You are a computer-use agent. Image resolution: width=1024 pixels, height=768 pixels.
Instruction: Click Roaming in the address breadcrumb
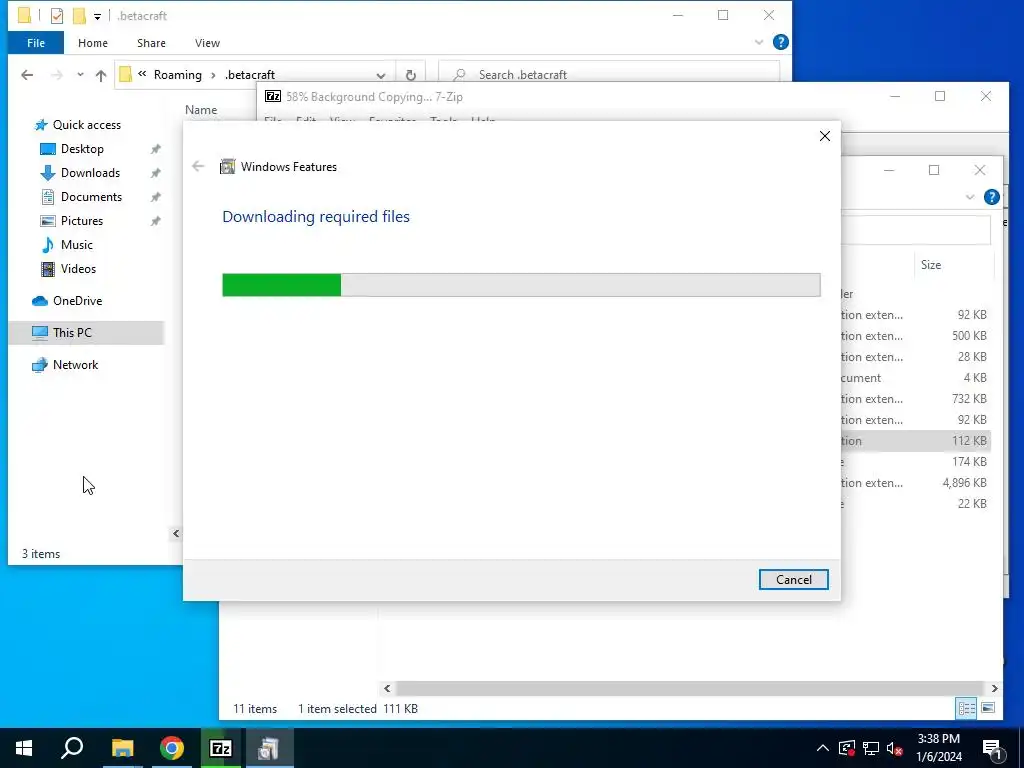178,75
